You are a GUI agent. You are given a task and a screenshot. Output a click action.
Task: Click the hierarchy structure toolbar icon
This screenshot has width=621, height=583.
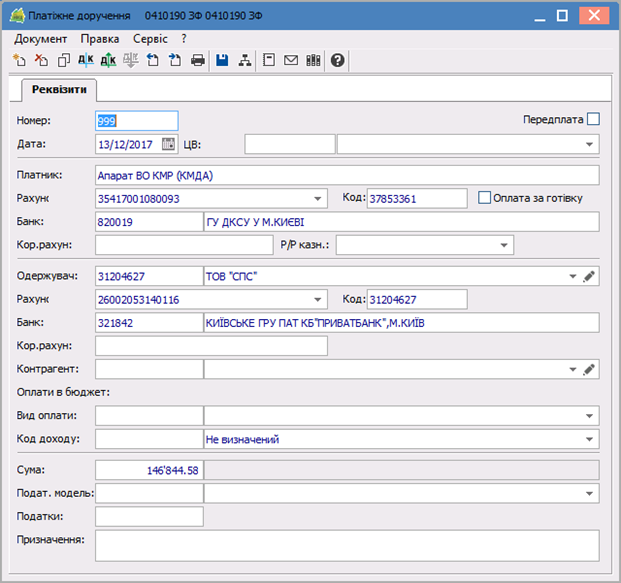click(244, 61)
